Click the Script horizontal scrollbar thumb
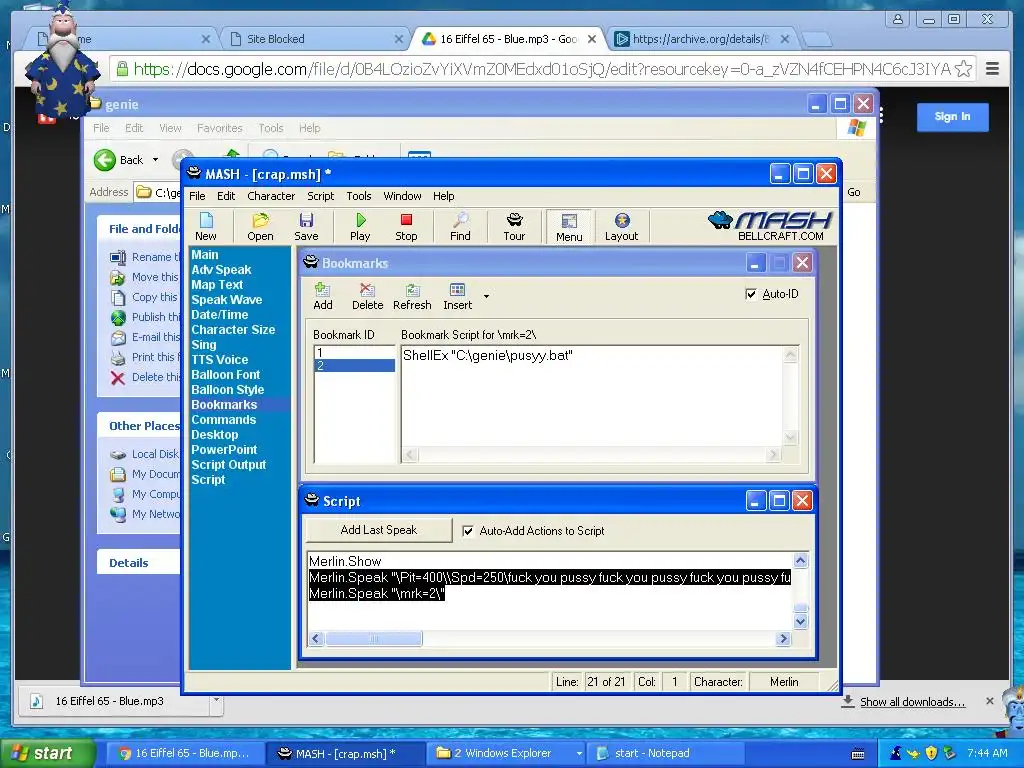The height and width of the screenshot is (768, 1024). coord(374,639)
